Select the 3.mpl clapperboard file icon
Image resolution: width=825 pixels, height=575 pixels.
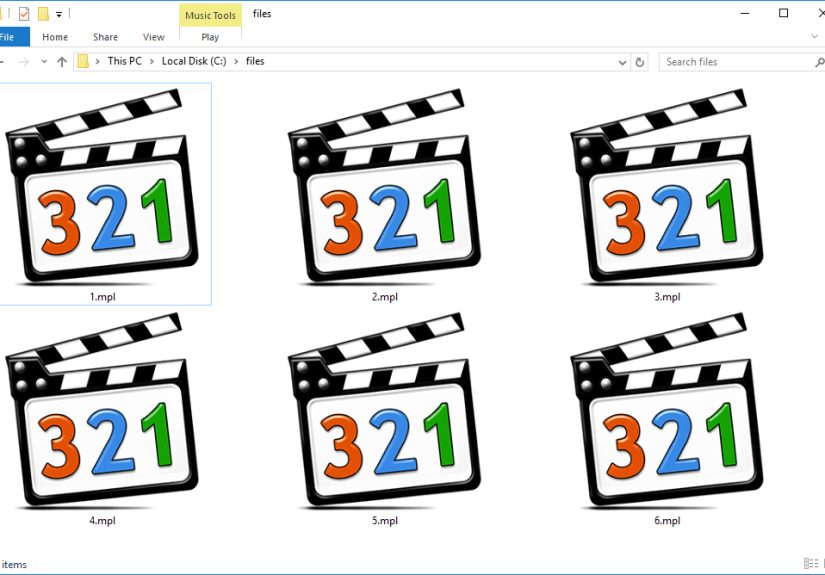coord(667,186)
